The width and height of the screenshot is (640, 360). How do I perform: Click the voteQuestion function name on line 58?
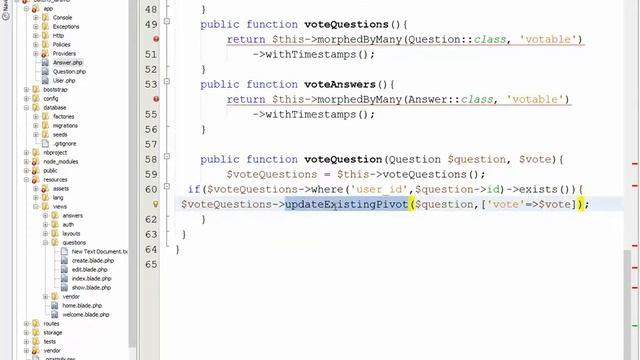(x=343, y=160)
